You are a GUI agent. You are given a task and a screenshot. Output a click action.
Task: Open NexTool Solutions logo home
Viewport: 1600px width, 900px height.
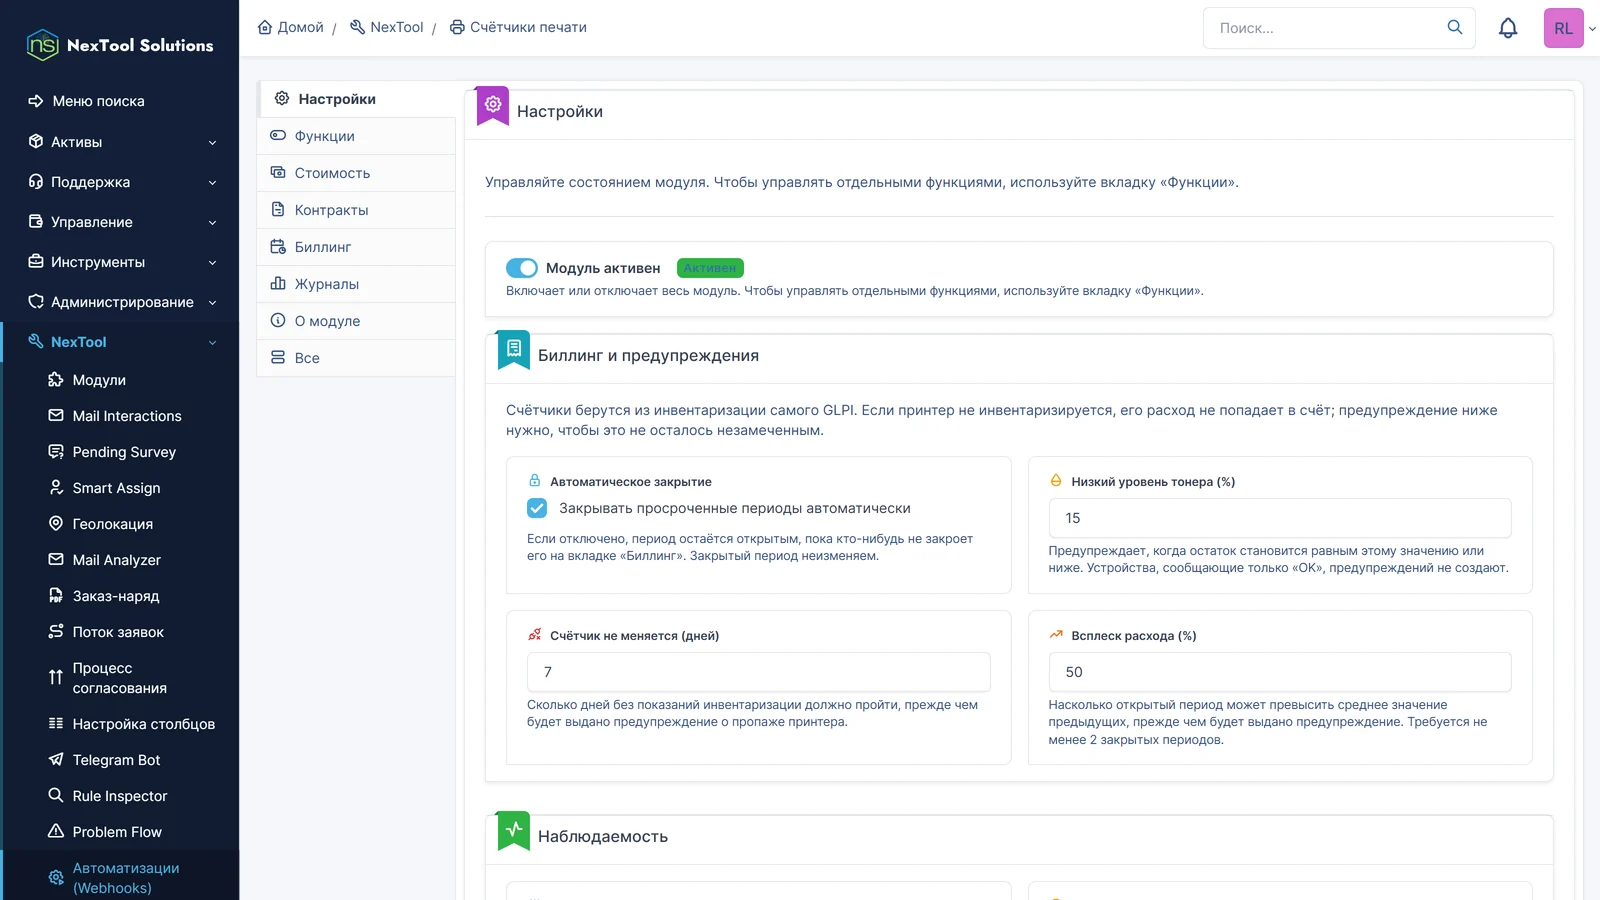120,45
